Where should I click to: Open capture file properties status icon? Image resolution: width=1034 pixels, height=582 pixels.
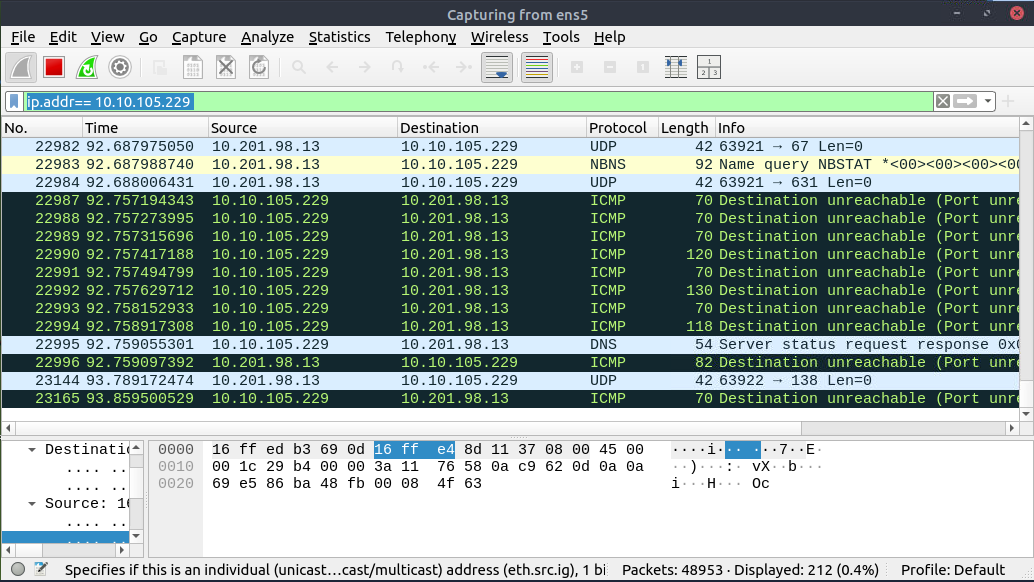pyautogui.click(x=41, y=569)
